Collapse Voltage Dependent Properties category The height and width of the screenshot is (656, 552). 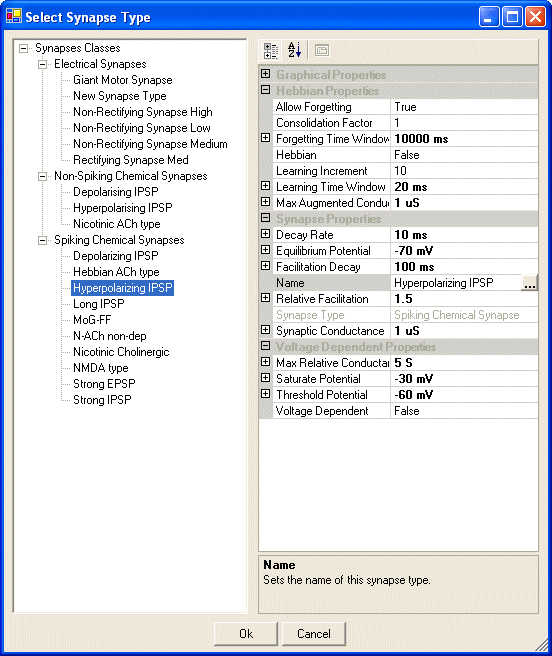(x=265, y=346)
